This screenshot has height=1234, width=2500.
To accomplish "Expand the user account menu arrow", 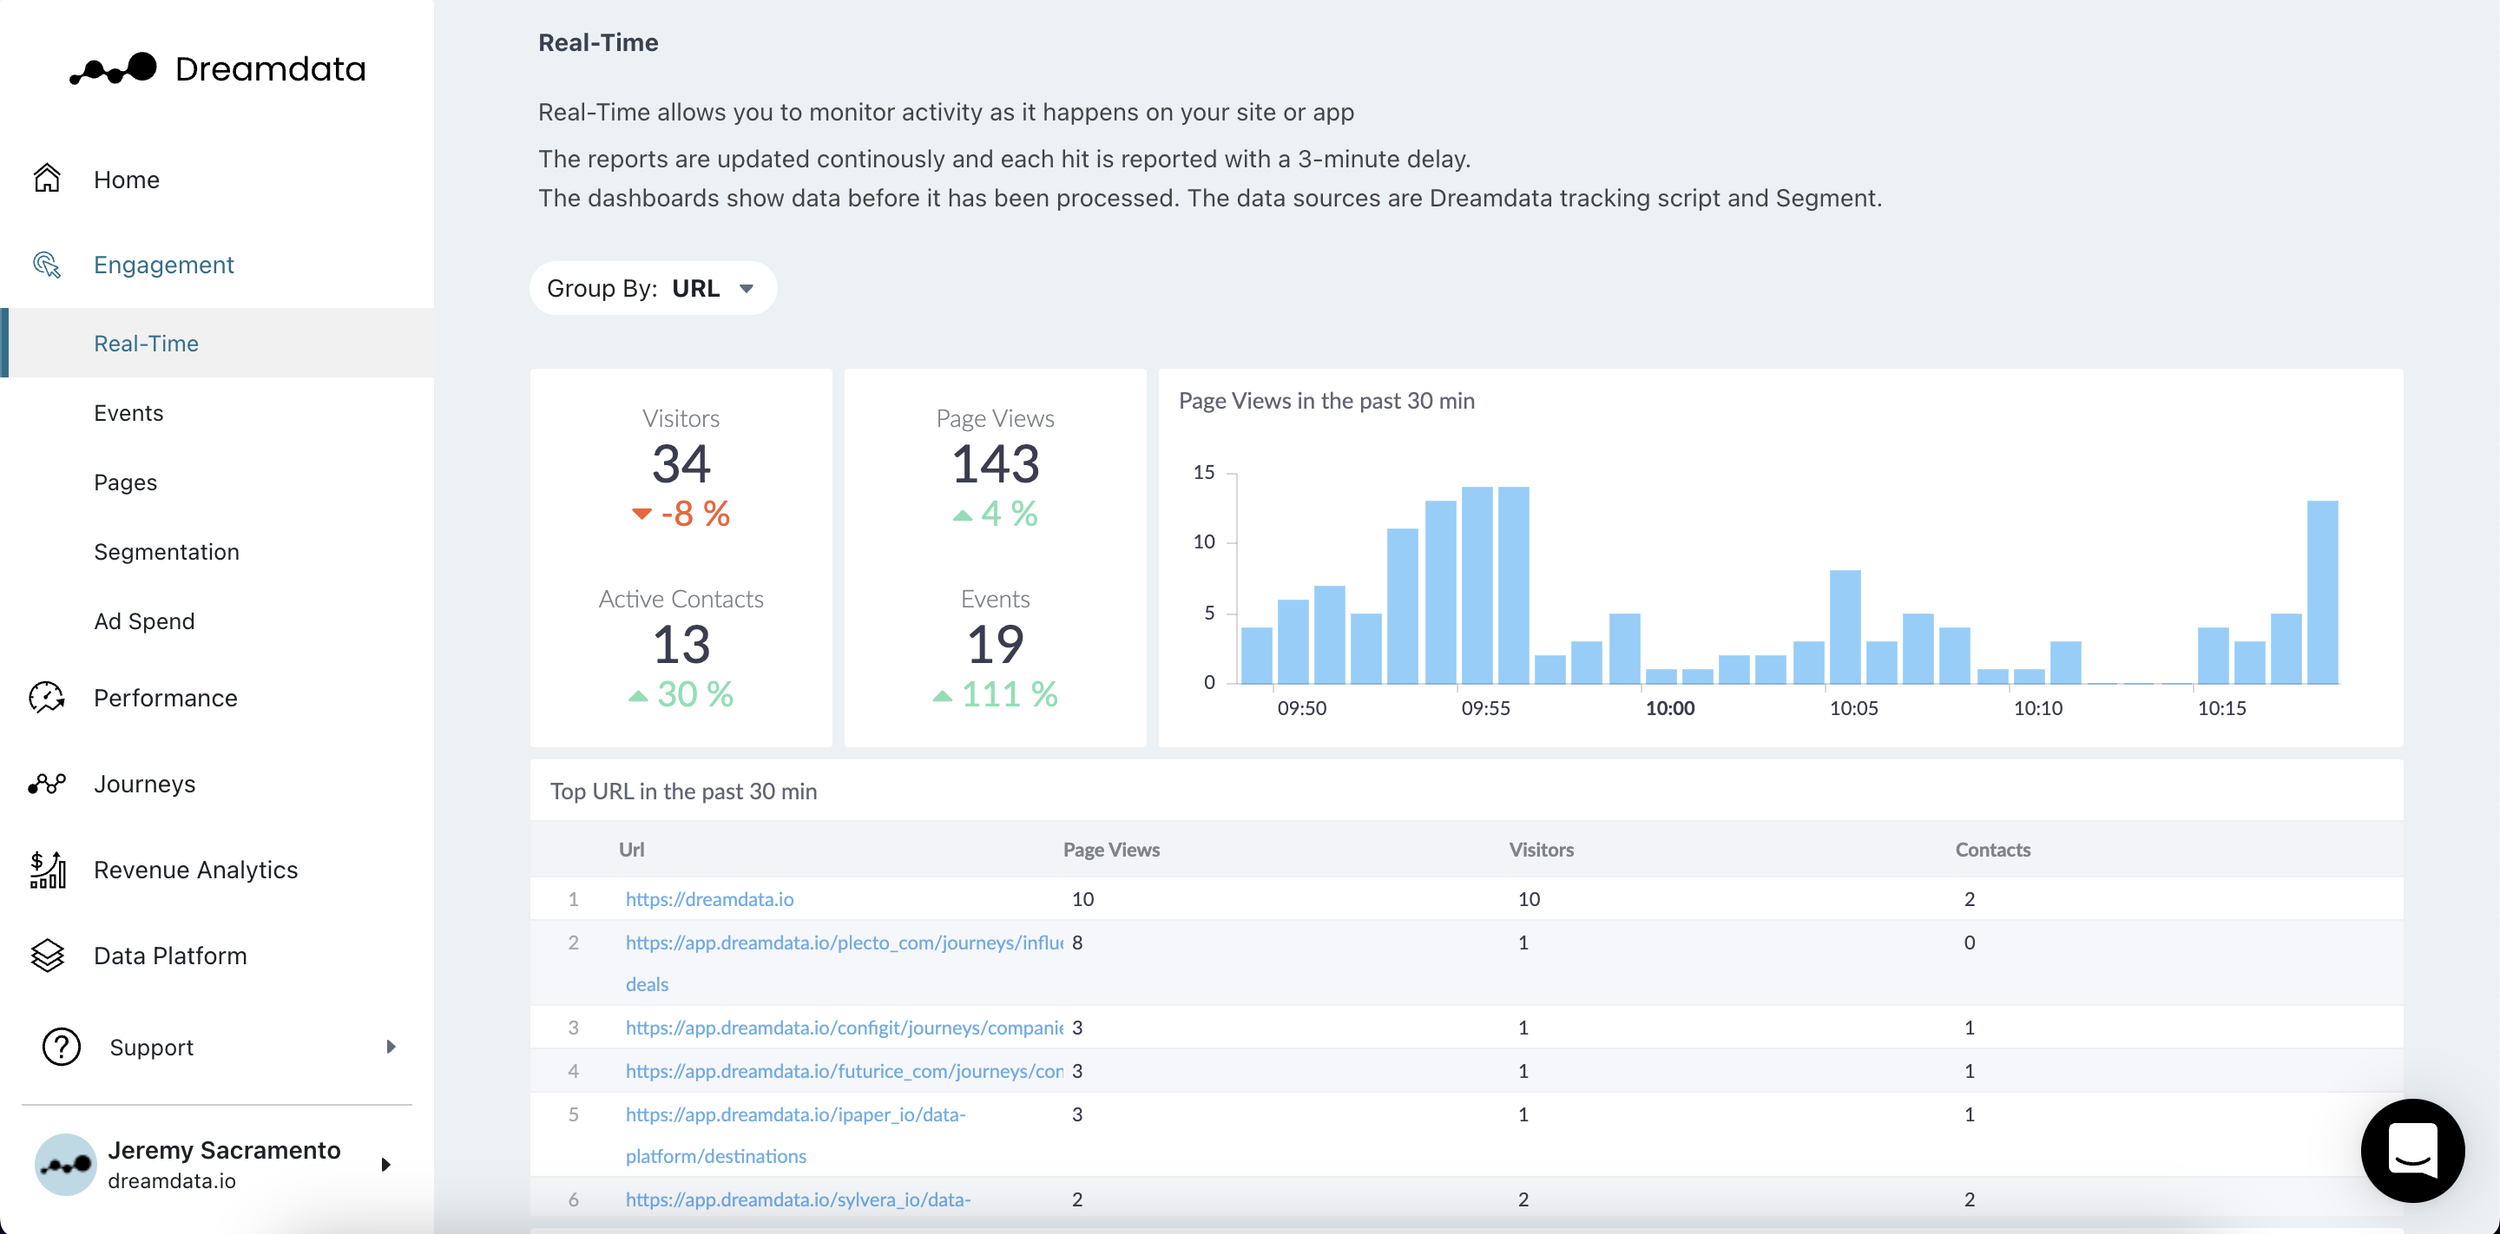I will click(386, 1164).
